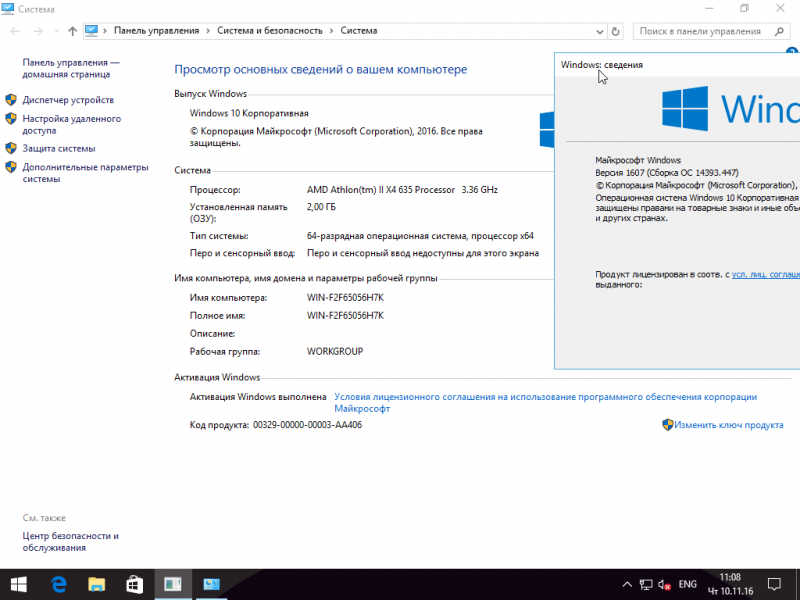
Task: Open усл. лиц. соглашения link in the dialog
Action: [766, 274]
